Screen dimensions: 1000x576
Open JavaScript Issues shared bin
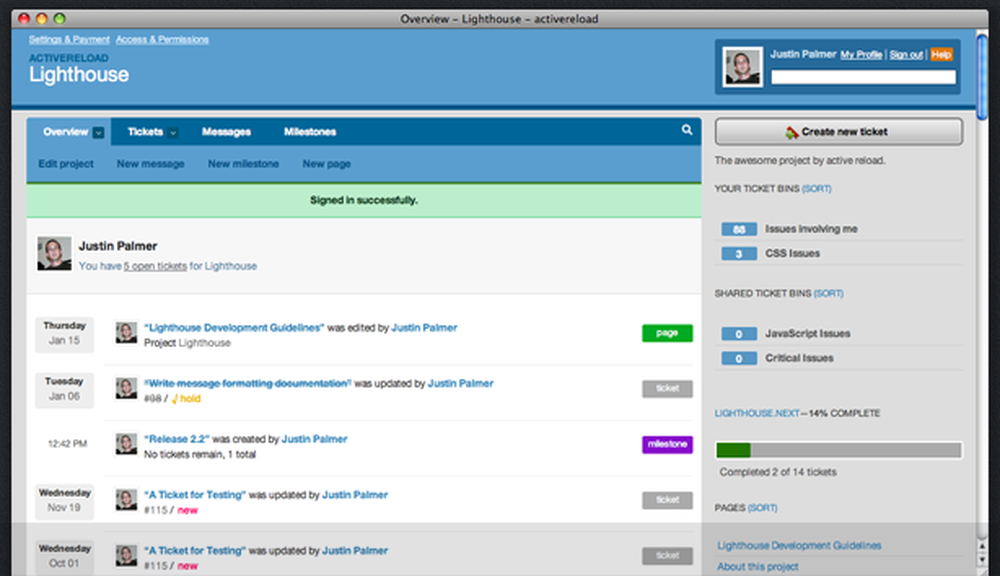807,334
